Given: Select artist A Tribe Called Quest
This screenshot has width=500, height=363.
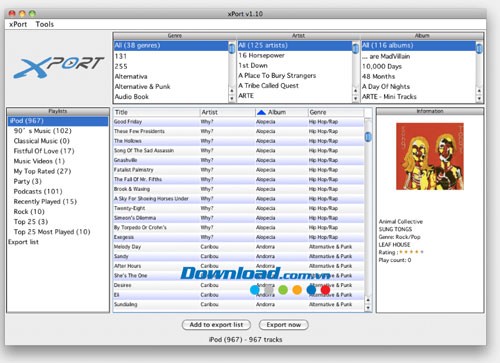Looking at the screenshot, I should [x=295, y=86].
